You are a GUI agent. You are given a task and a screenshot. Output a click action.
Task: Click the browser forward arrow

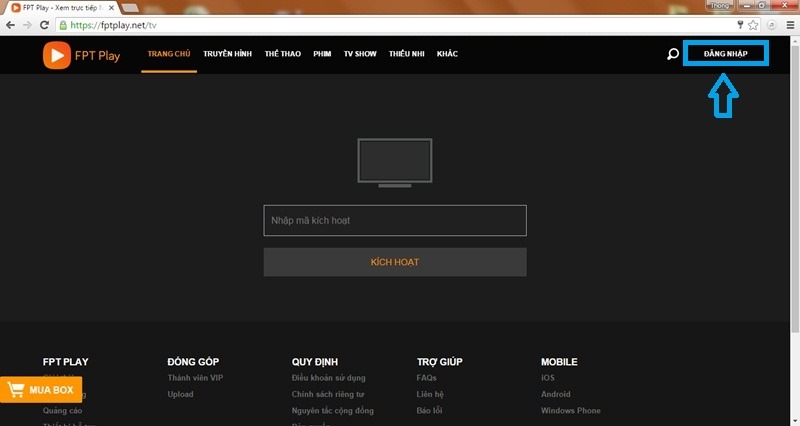pos(28,24)
